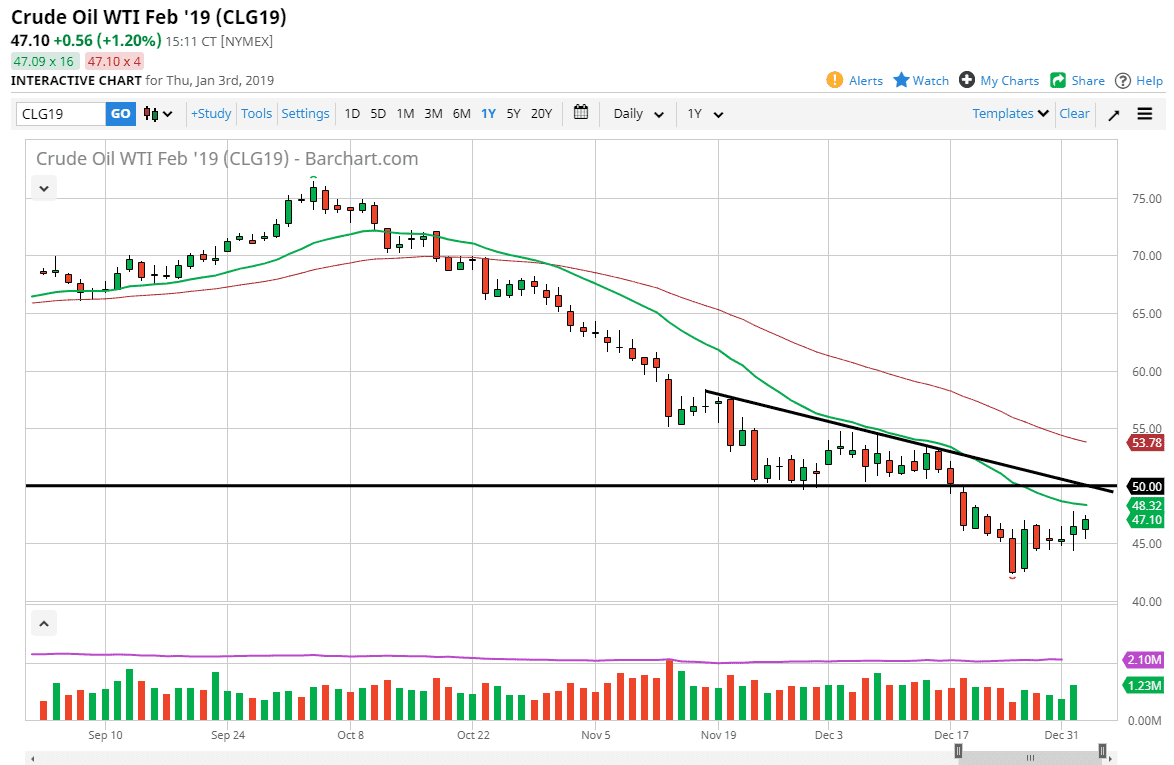Collapse the volume pane chevron
This screenshot has height=765, width=1174.
pos(44,624)
